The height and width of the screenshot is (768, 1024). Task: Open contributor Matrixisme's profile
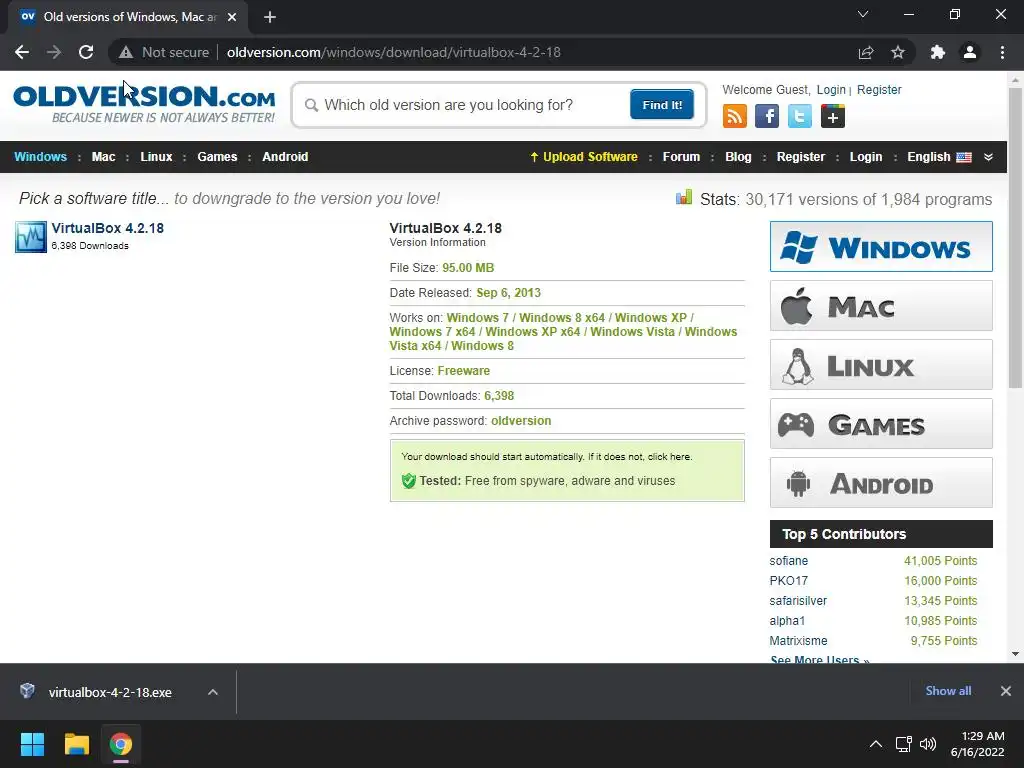798,641
